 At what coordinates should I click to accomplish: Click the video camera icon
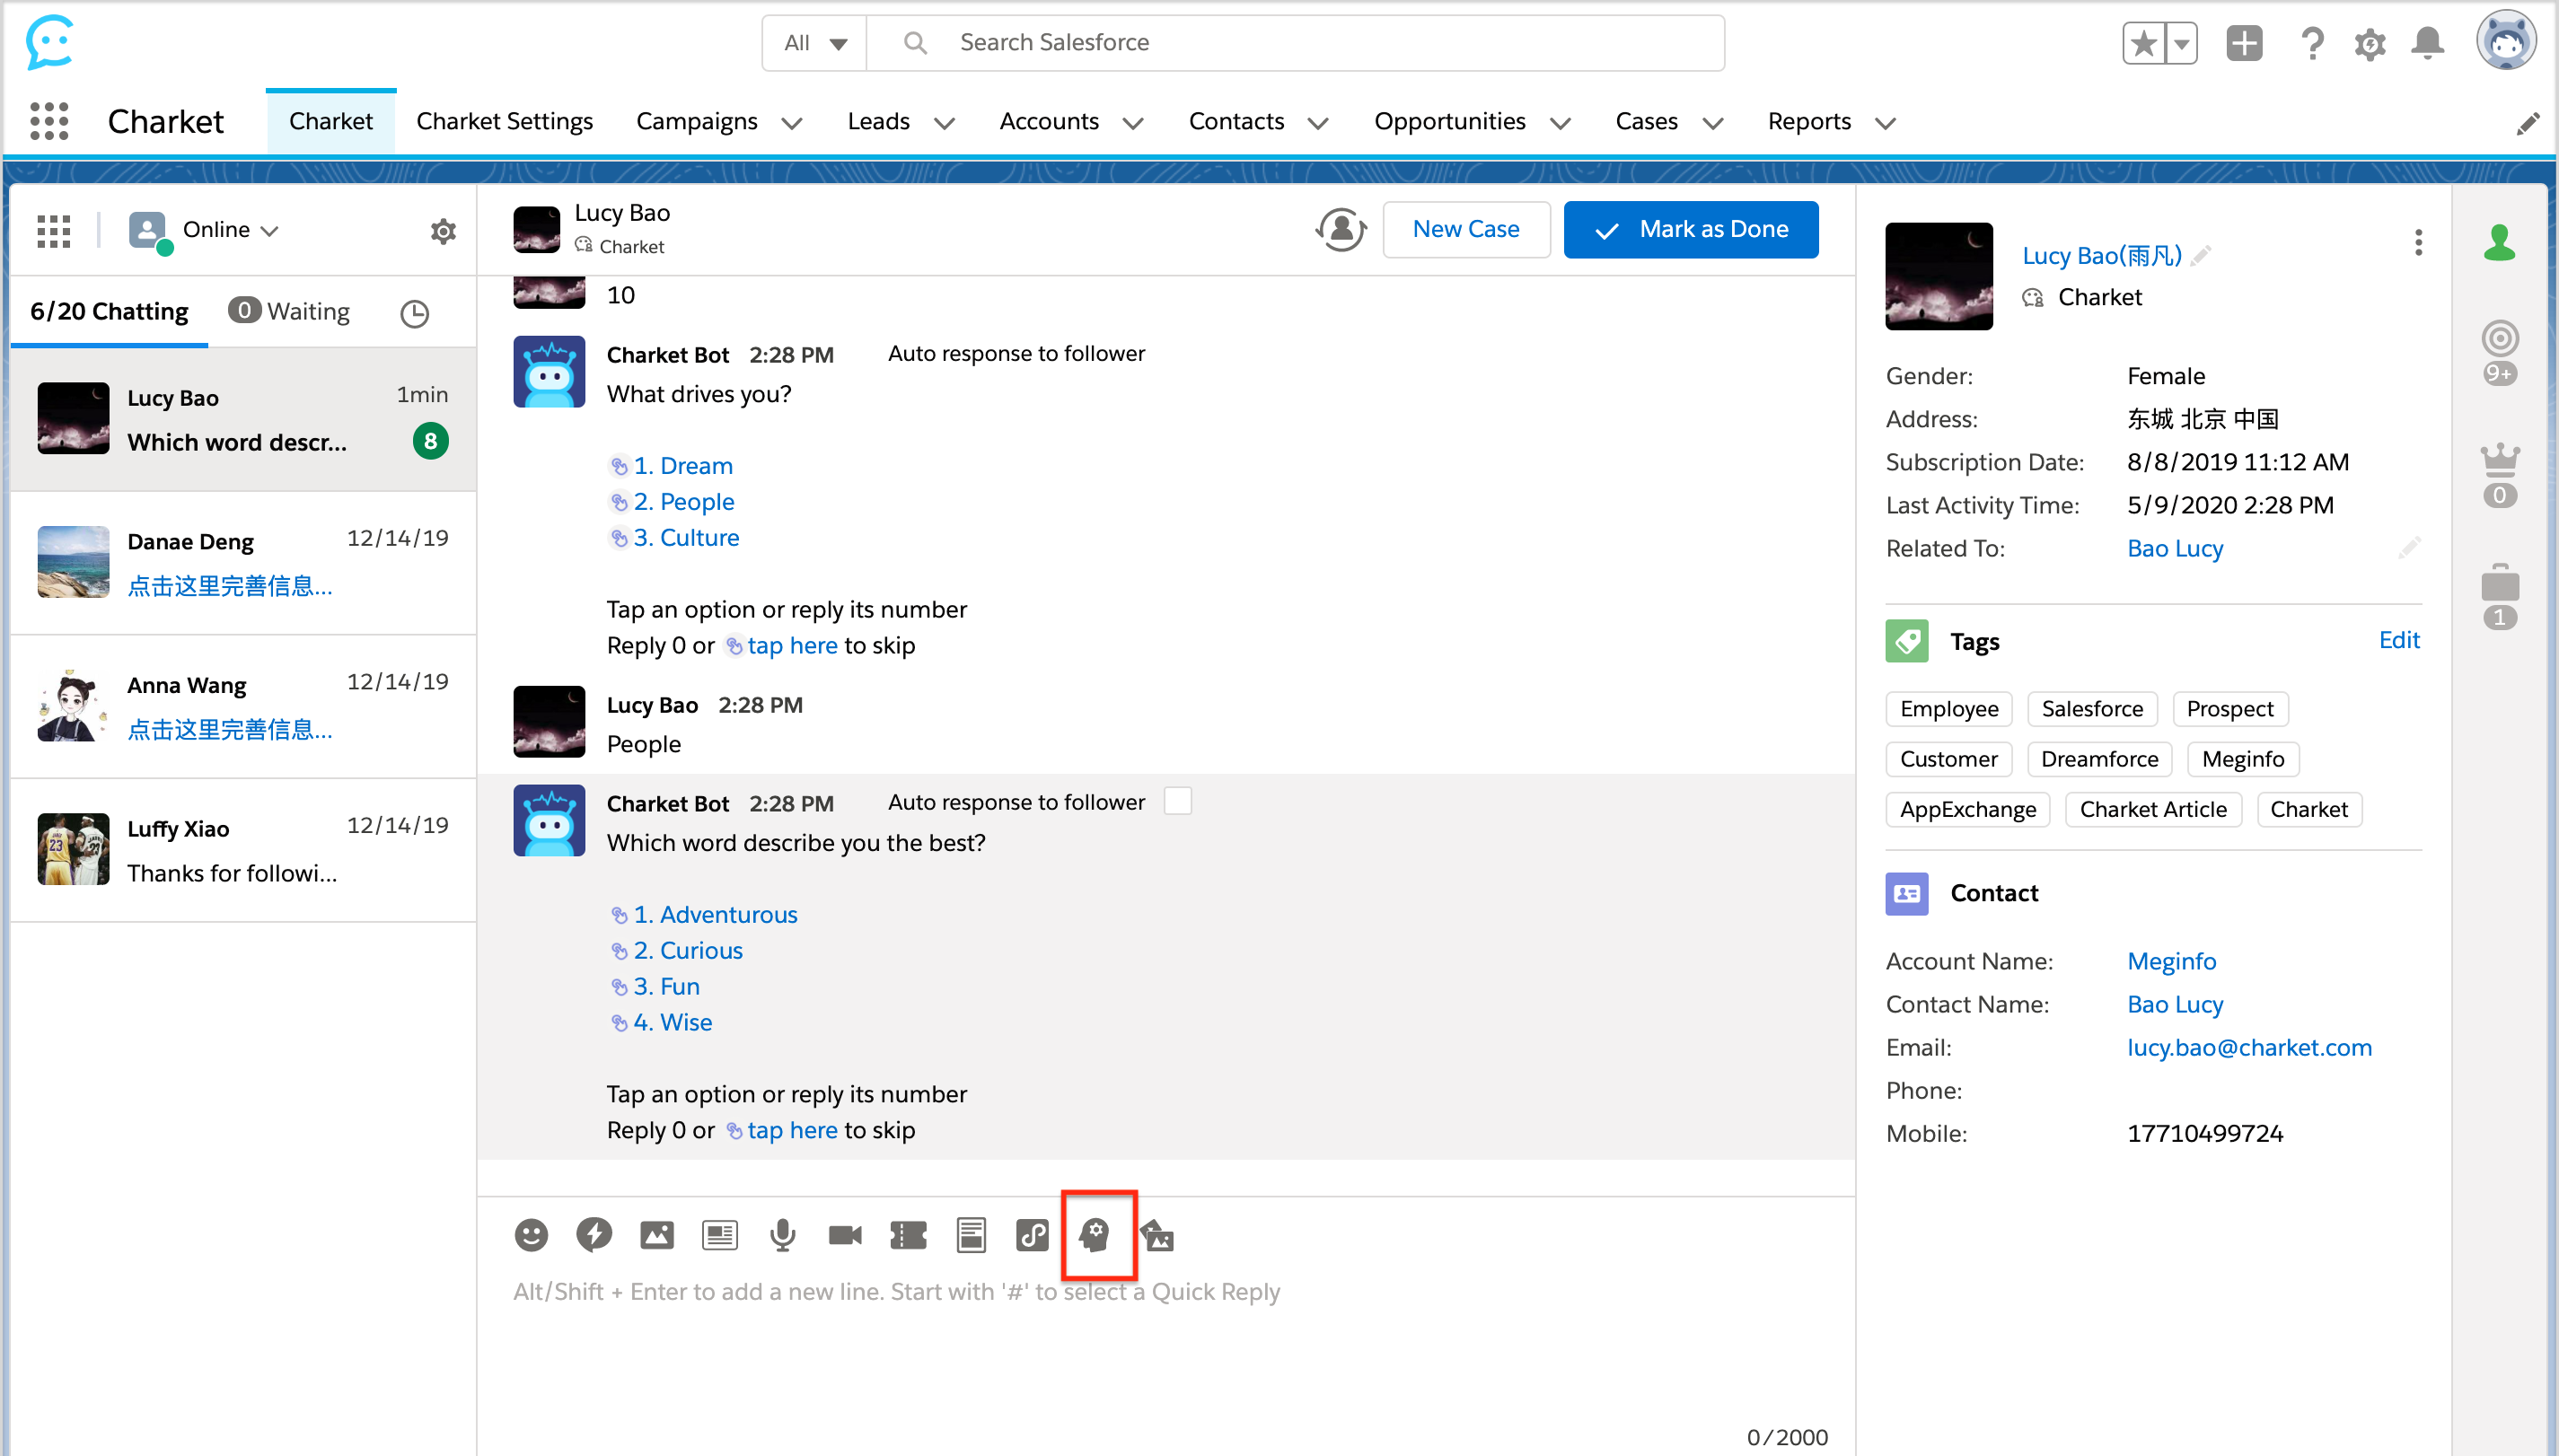point(845,1235)
